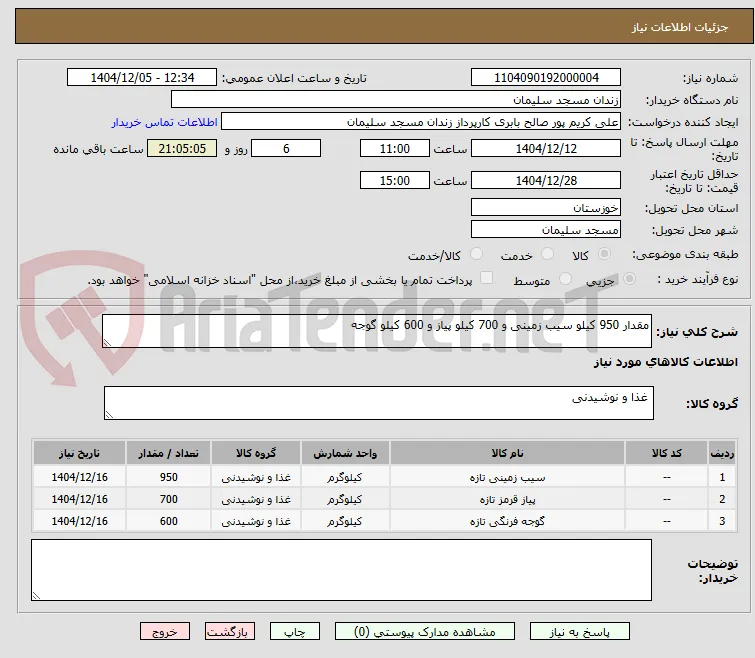Click the delivery city field مسجد سلیمان

[546, 230]
